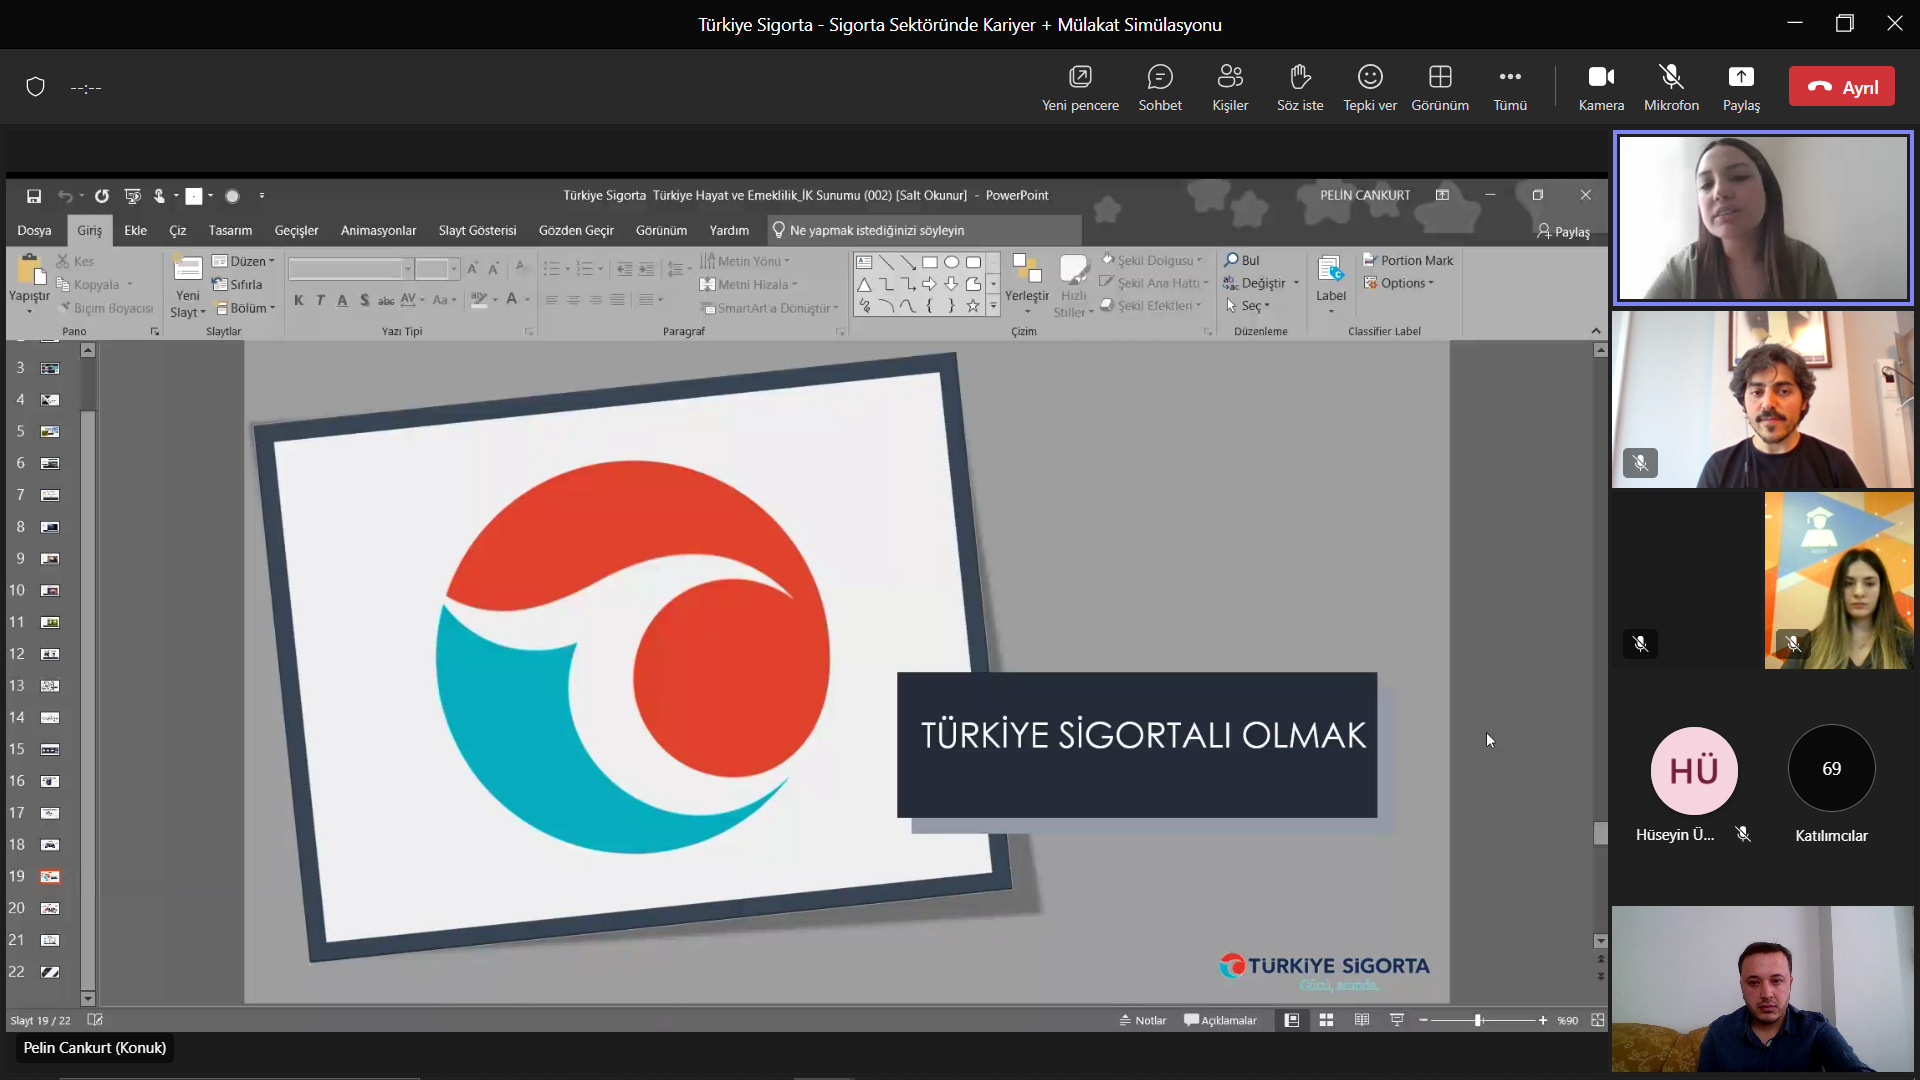Screen dimensions: 1920x1080
Task: Click Notlar in the status bar
Action: coord(1143,1020)
